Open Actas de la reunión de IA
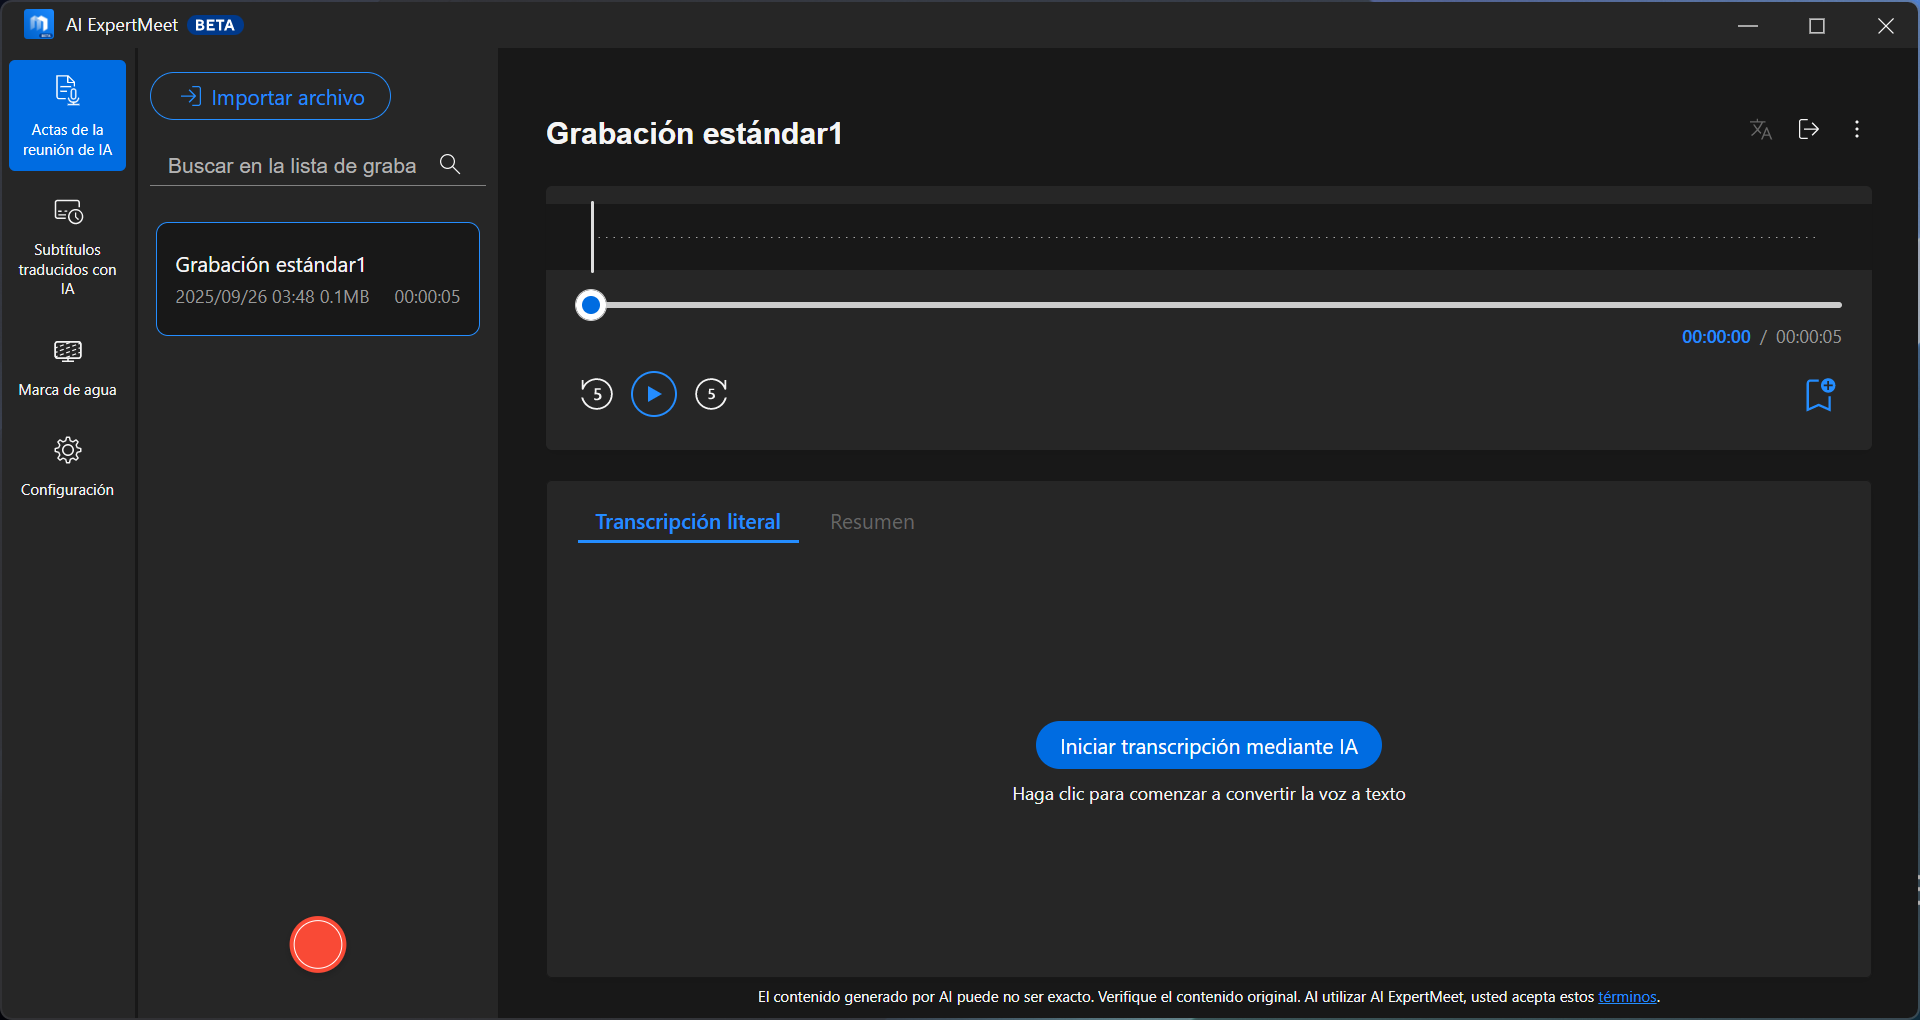This screenshot has height=1020, width=1920. click(67, 115)
